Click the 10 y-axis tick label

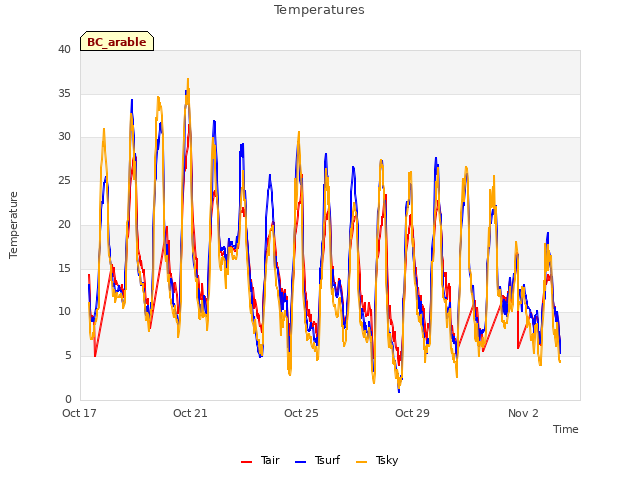click(64, 311)
